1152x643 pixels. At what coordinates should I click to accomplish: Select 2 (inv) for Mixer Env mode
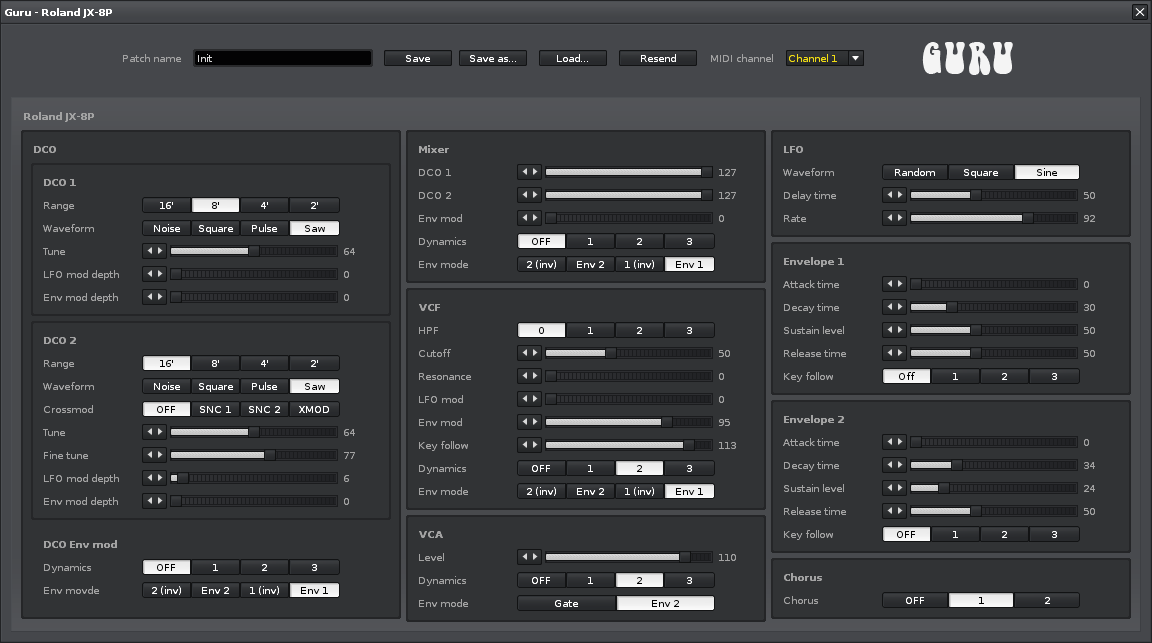541,265
